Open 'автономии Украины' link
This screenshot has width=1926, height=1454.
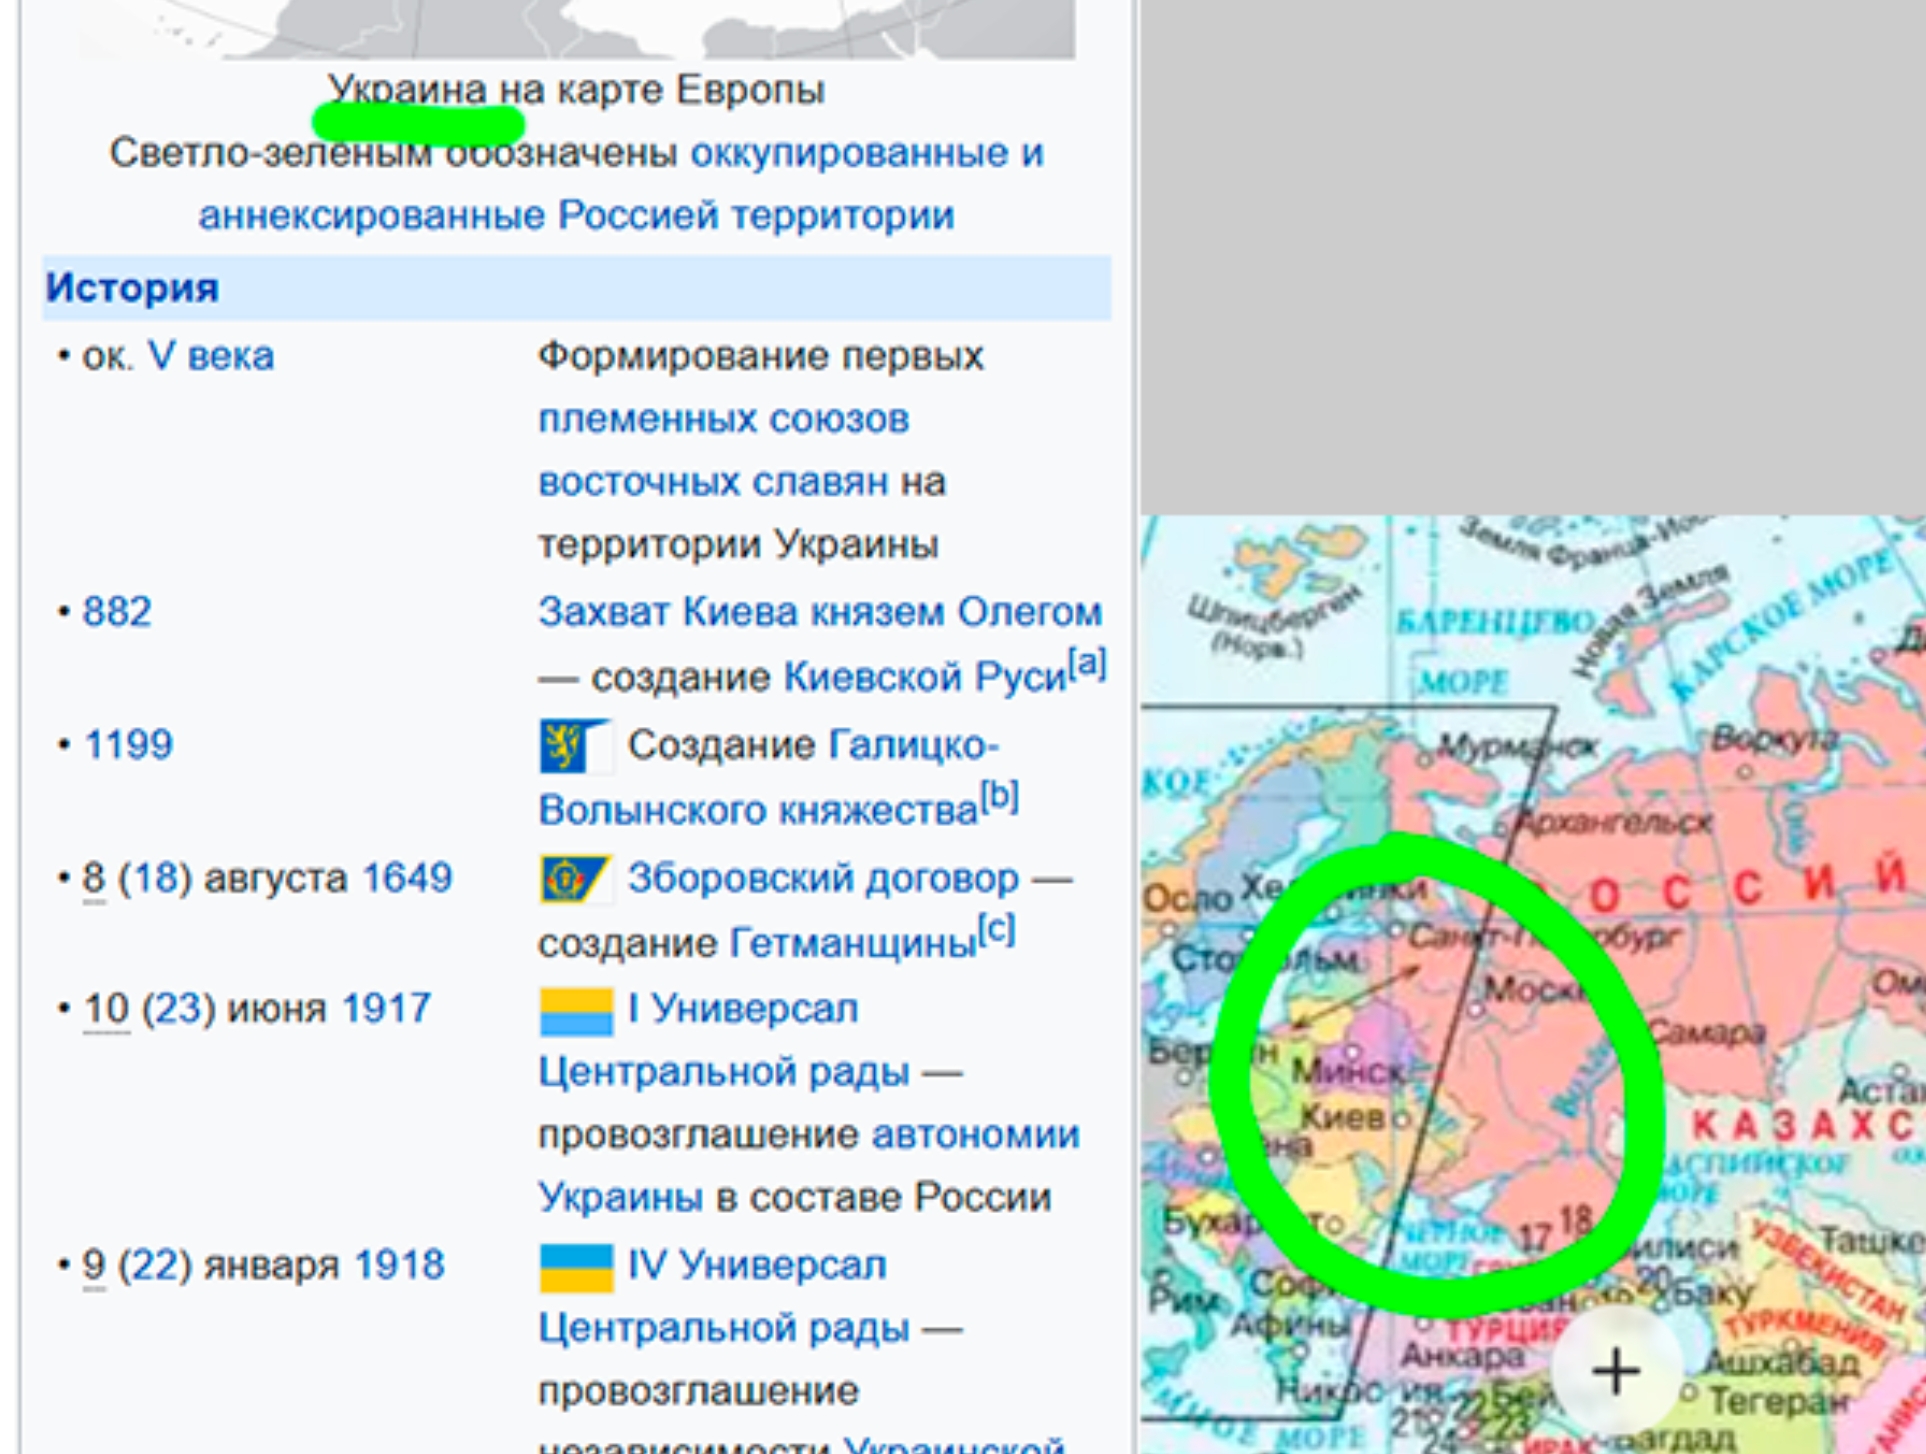pos(975,1135)
